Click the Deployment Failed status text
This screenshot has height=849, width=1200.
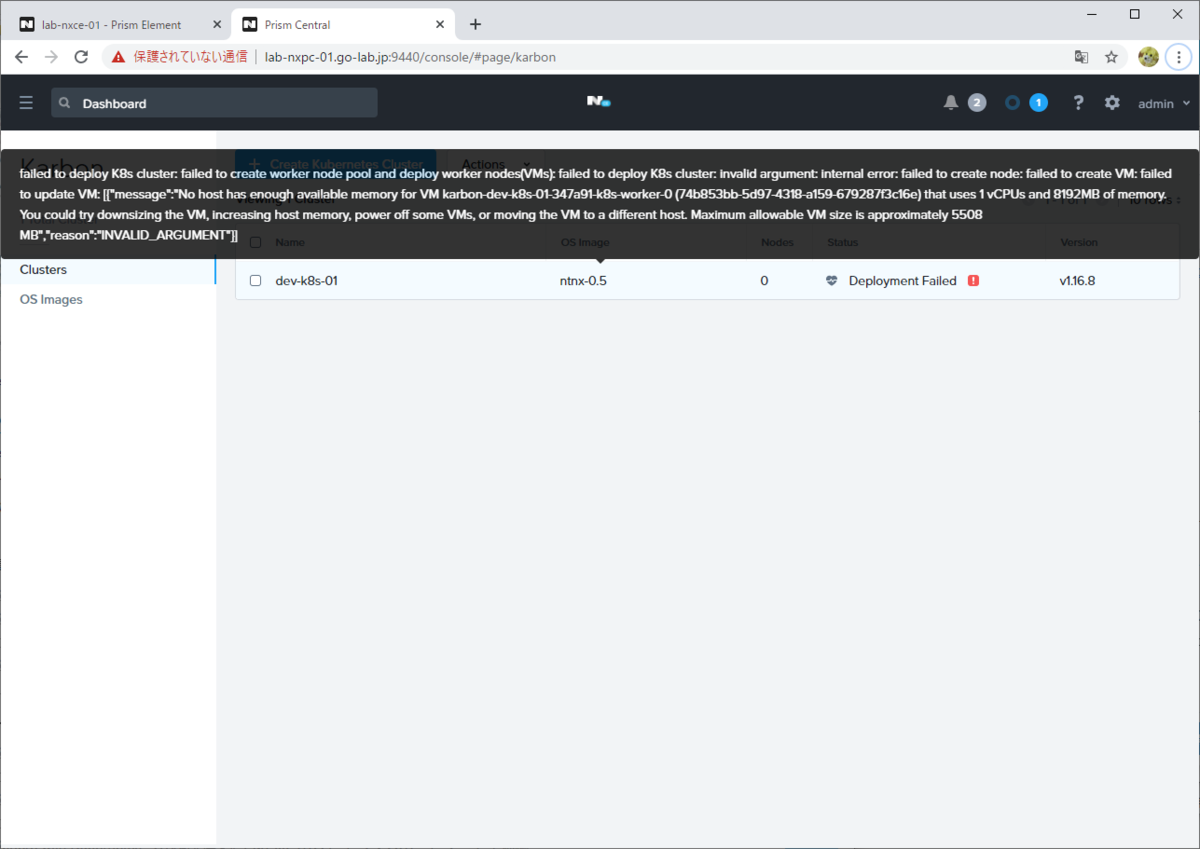click(902, 281)
